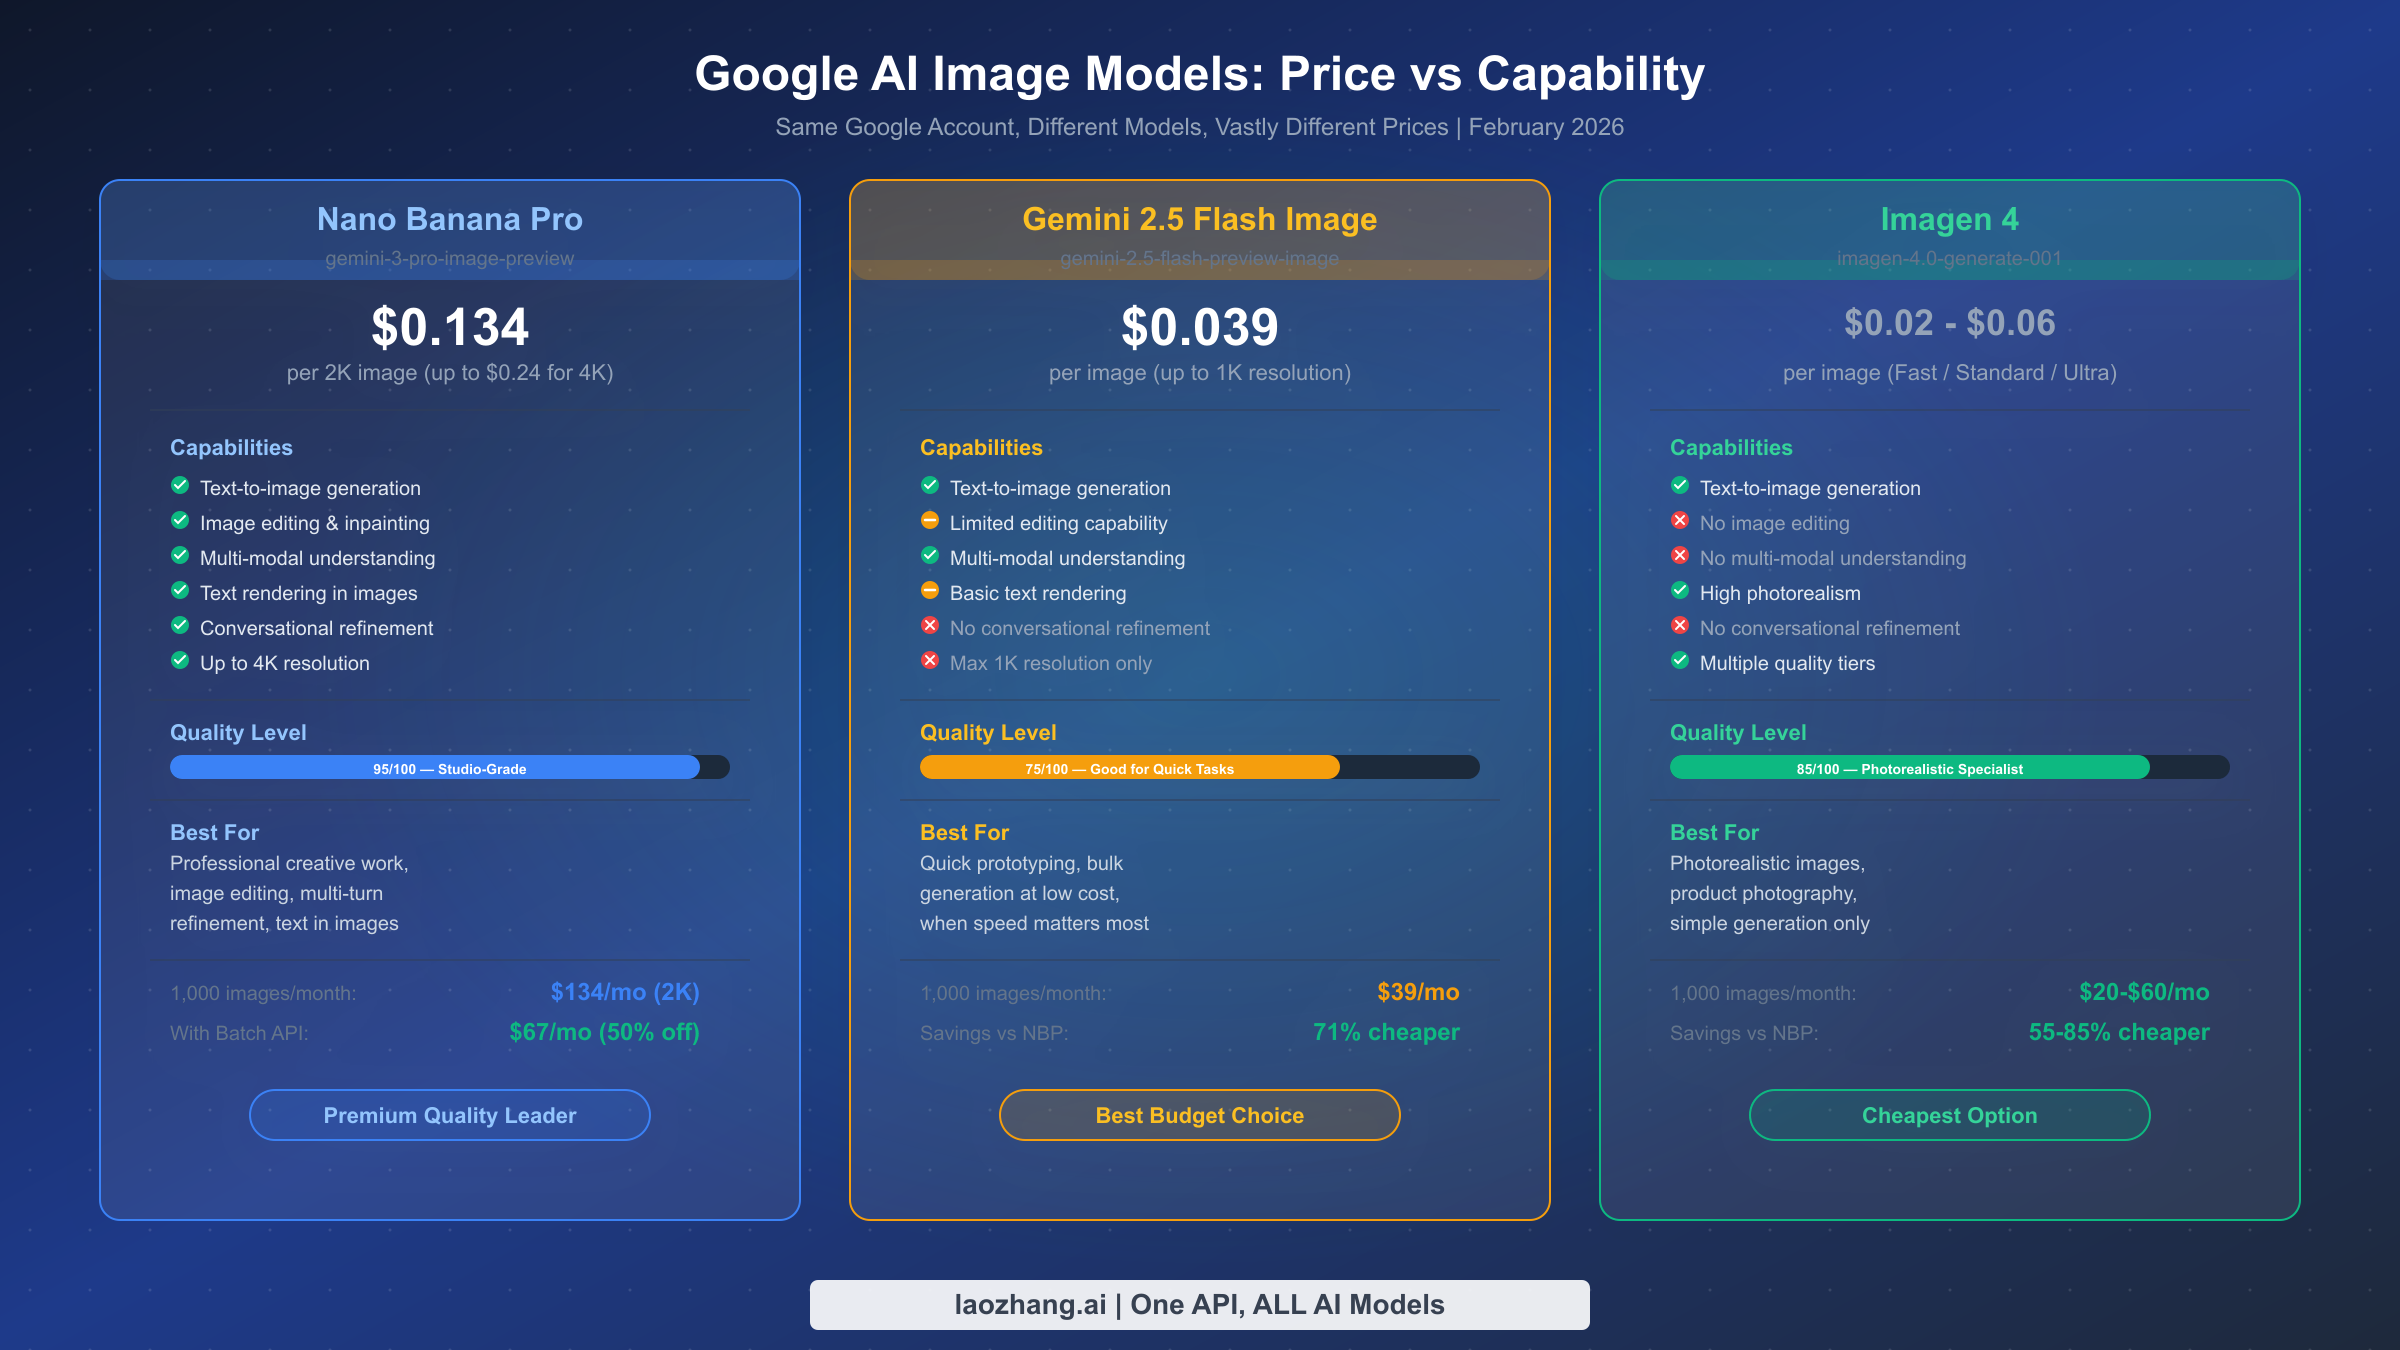Select the Best Budget Choice button
The width and height of the screenshot is (2400, 1350).
[1199, 1114]
